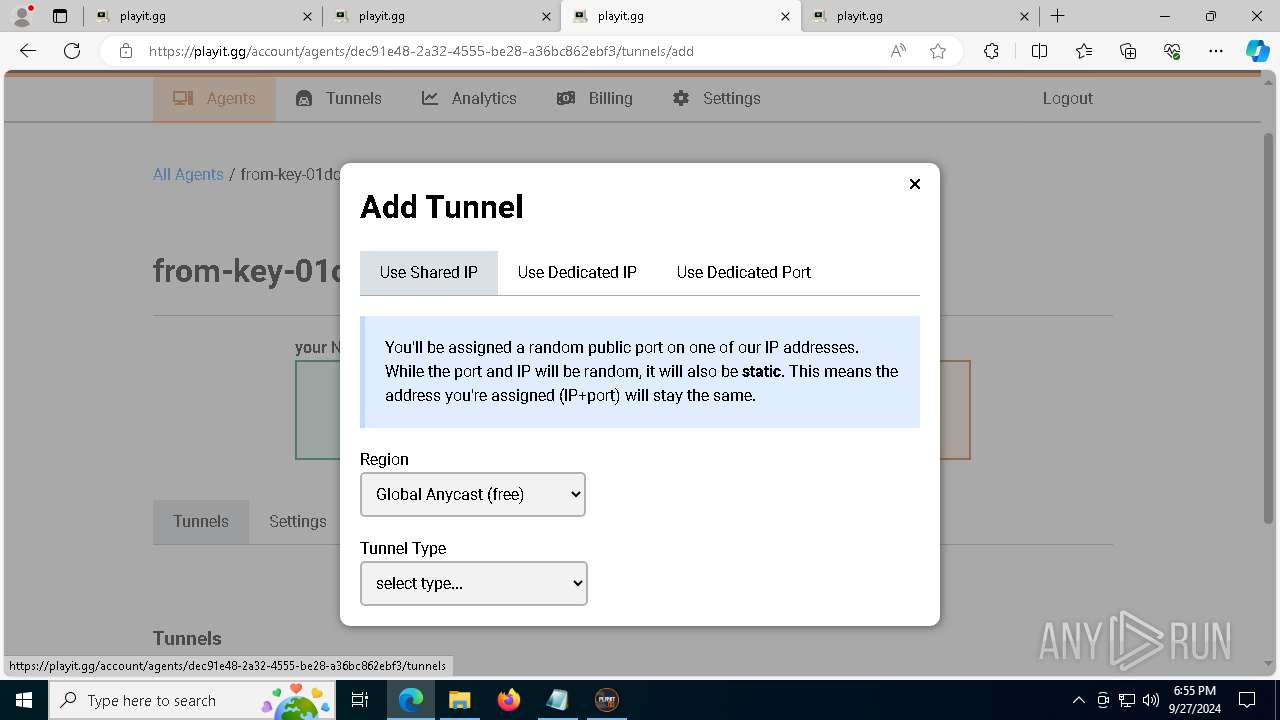Open playit app icon on taskbar
The width and height of the screenshot is (1280, 720).
pyautogui.click(x=606, y=700)
